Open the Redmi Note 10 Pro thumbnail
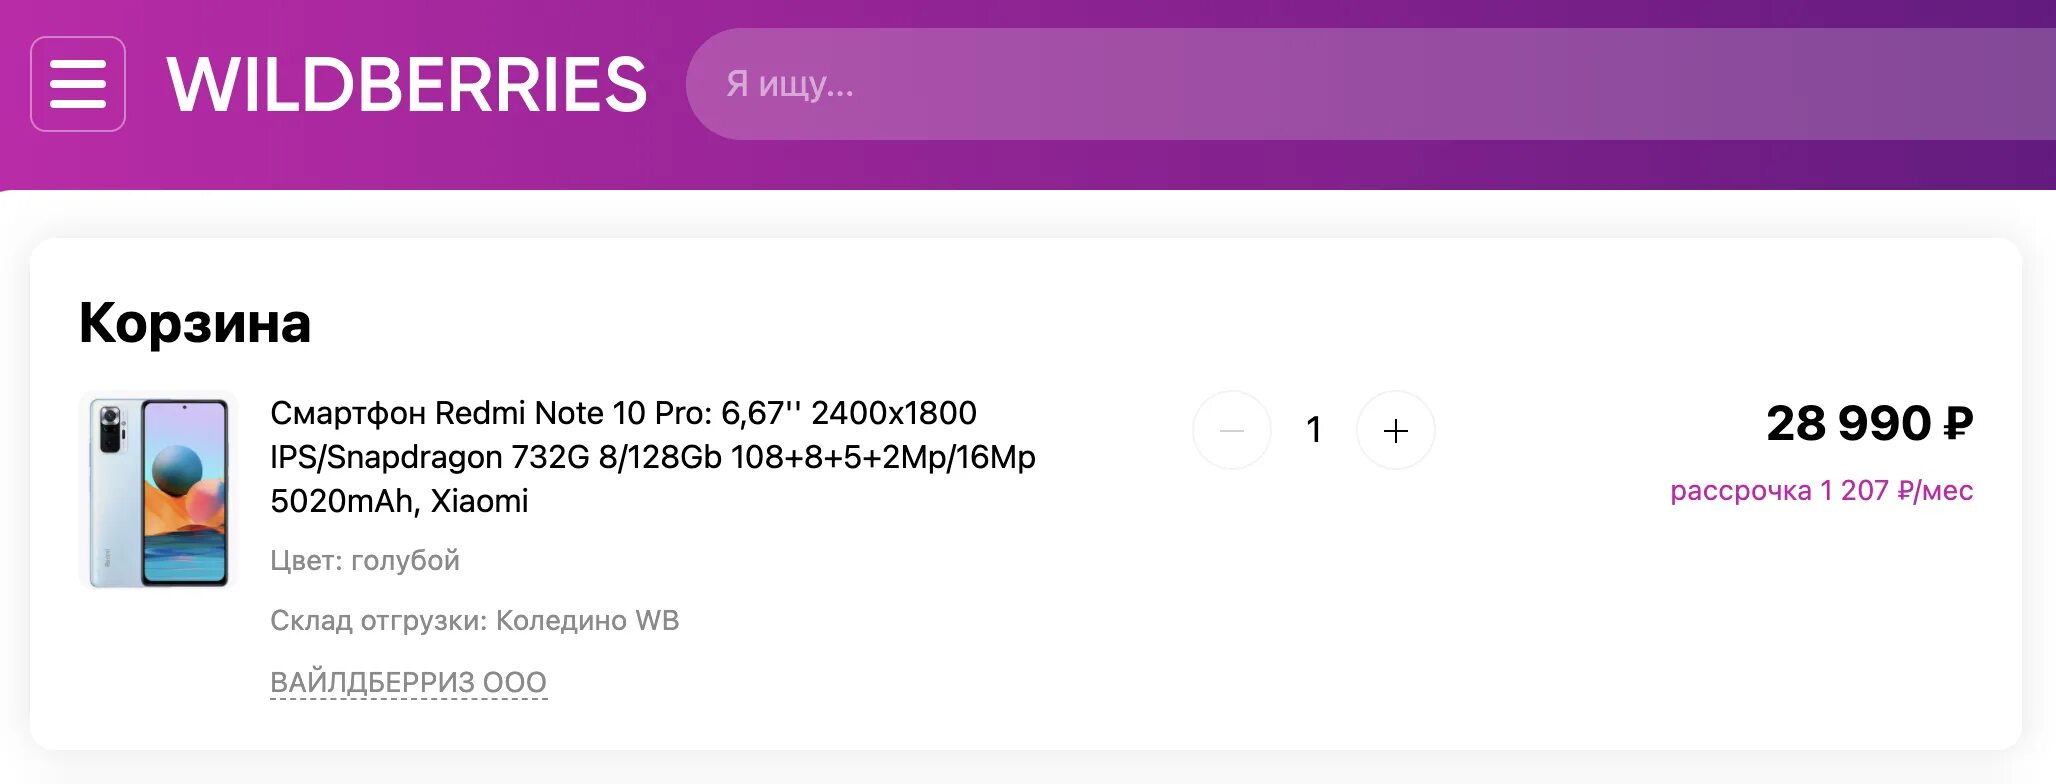2056x784 pixels. (158, 490)
